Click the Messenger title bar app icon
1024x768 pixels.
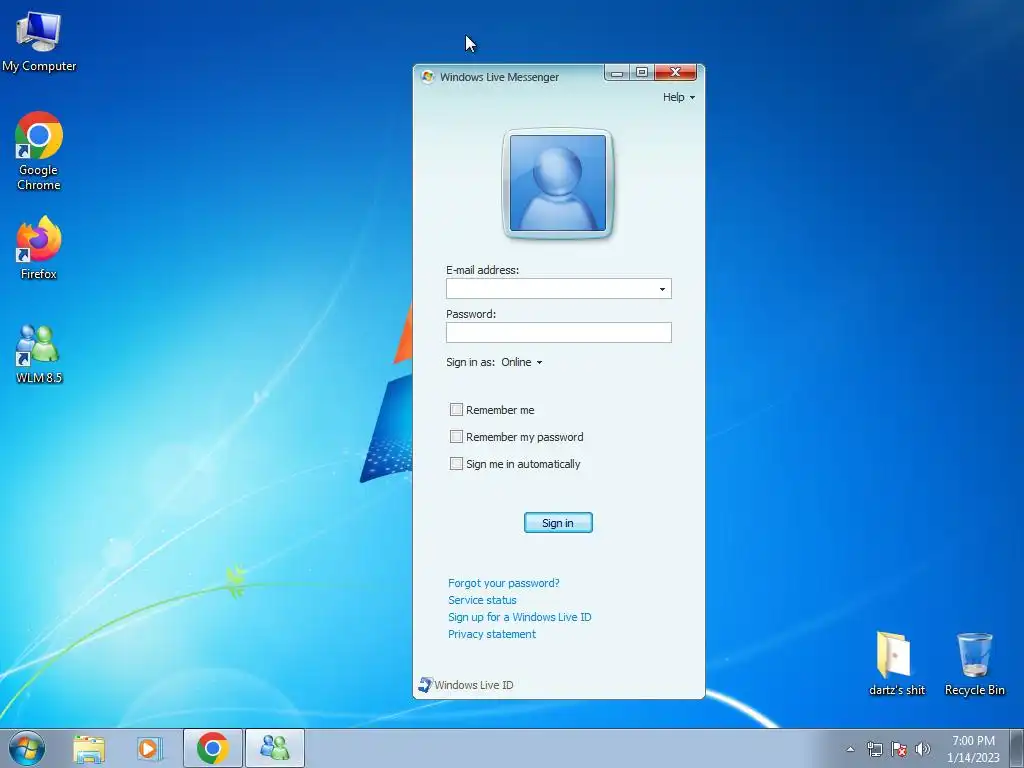428,76
